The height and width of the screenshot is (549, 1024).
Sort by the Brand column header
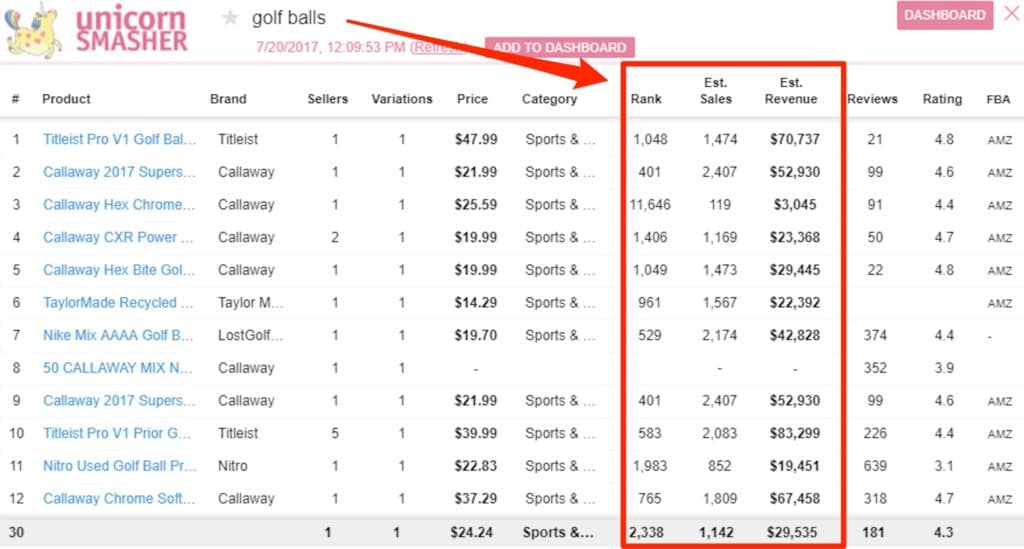[228, 99]
